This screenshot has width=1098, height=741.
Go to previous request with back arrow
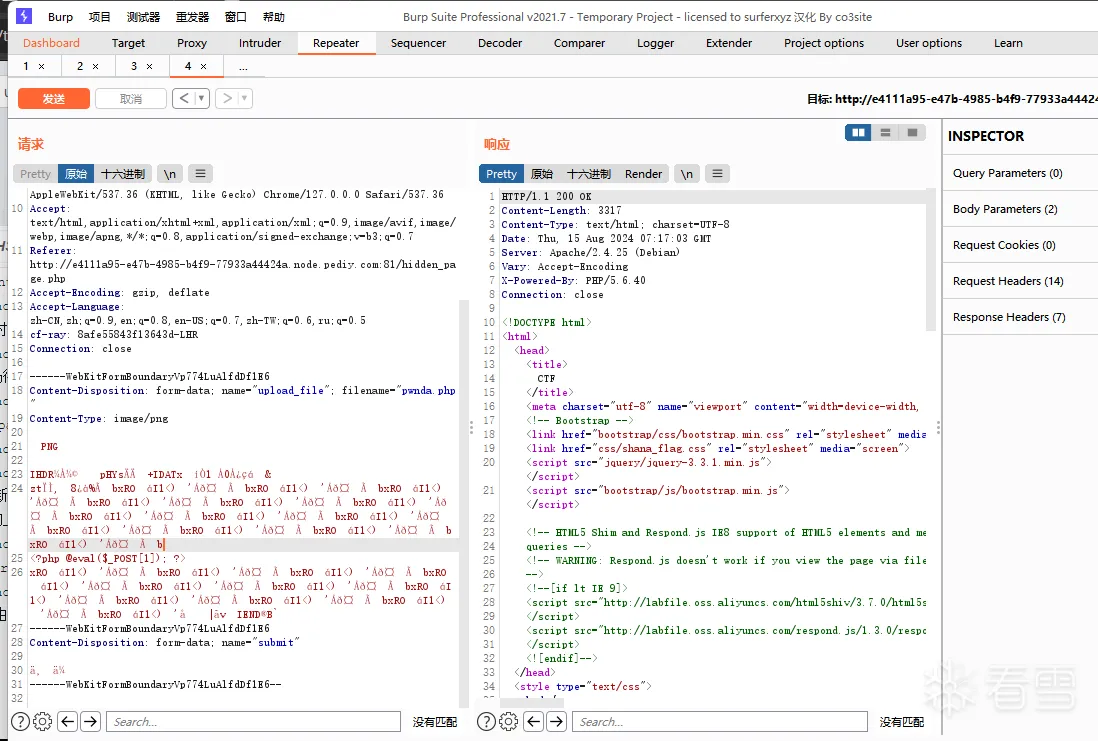pyautogui.click(x=184, y=99)
